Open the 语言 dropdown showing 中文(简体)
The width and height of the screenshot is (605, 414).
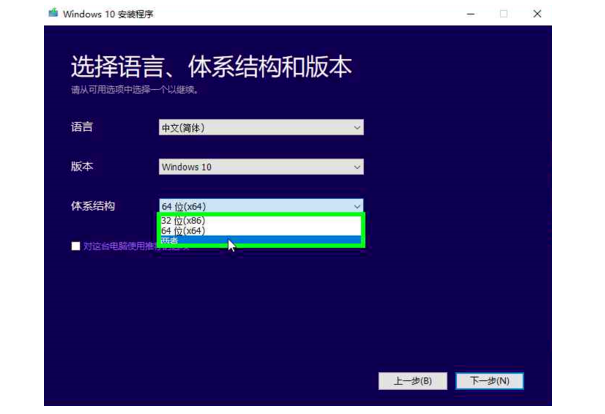pos(261,127)
